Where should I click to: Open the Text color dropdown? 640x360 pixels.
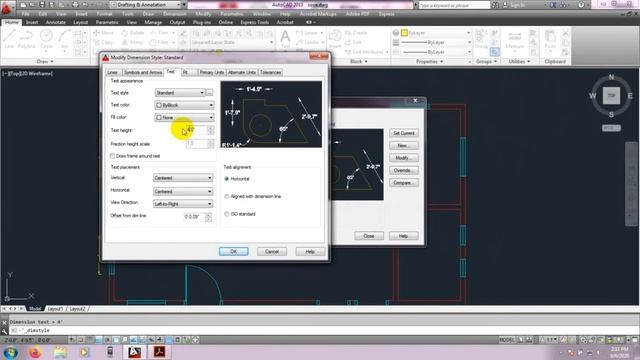[x=184, y=105]
